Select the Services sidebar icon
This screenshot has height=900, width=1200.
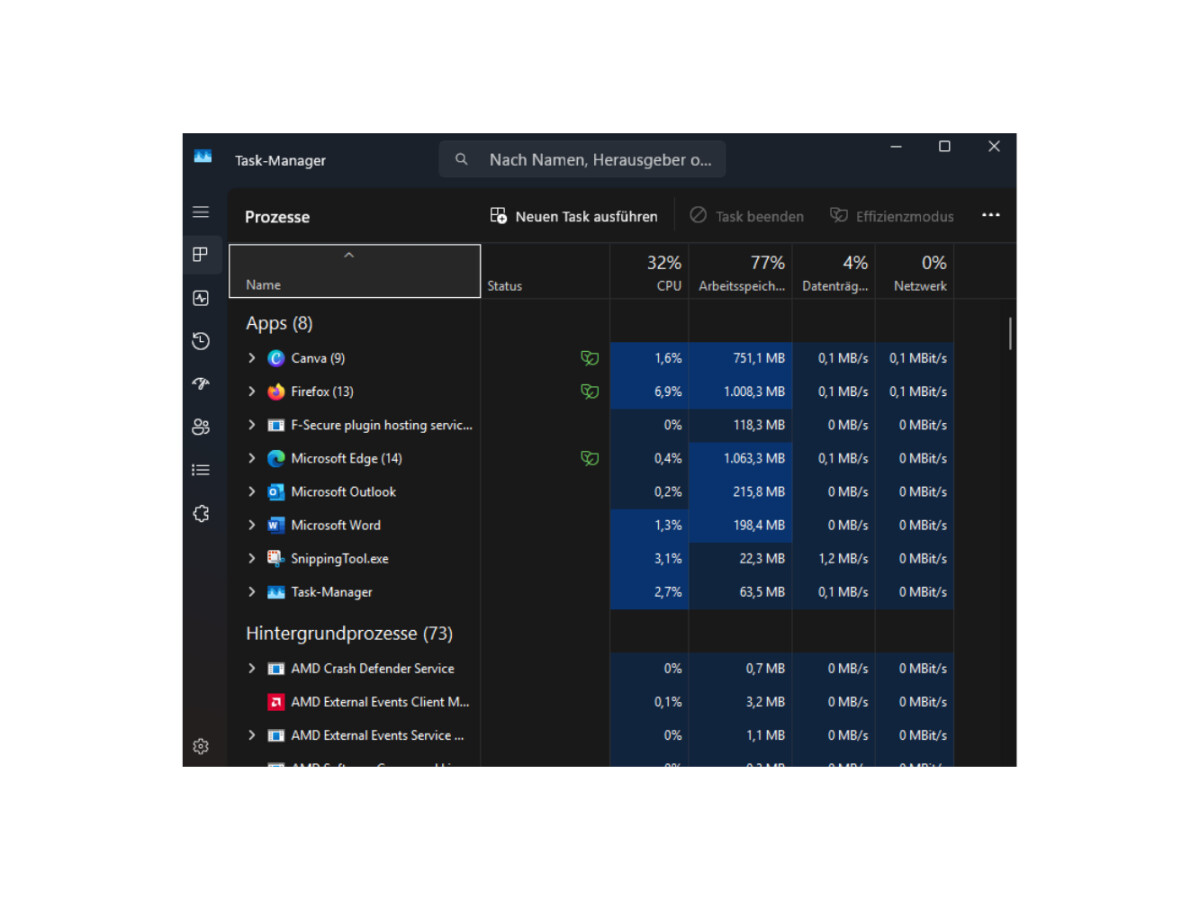point(201,513)
